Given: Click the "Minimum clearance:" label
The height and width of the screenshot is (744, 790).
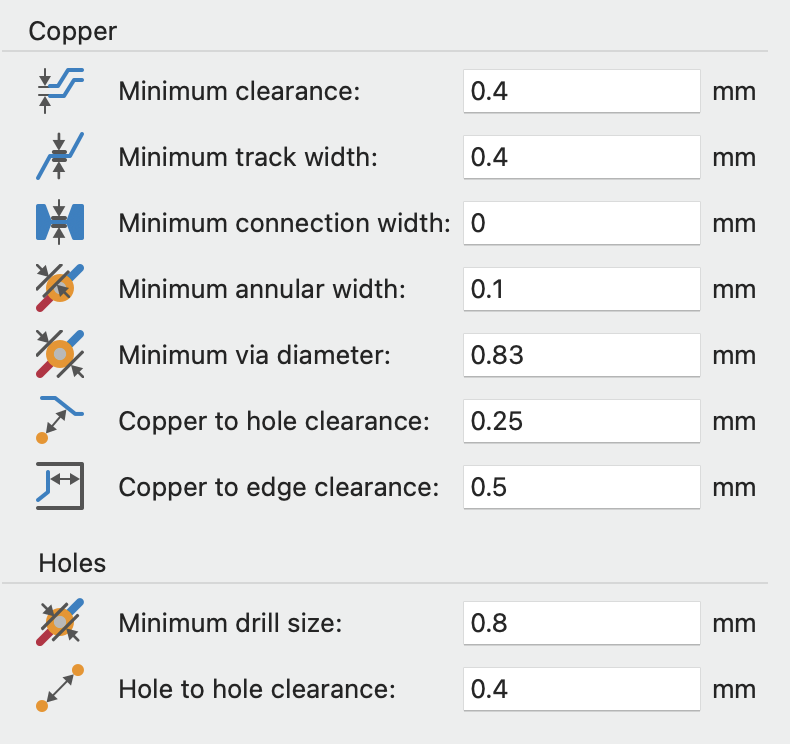Looking at the screenshot, I should pyautogui.click(x=239, y=92).
